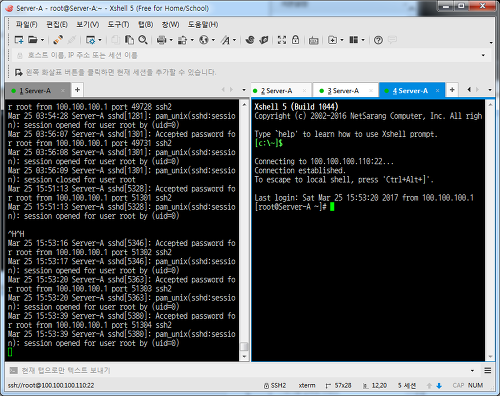Viewport: 500px width, 396px height.
Task: Open the 보기(V) menu
Action: tap(88, 24)
